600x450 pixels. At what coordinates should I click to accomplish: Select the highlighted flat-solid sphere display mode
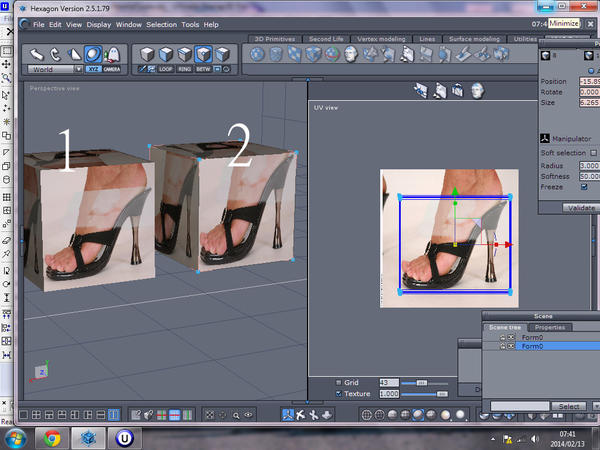click(x=418, y=415)
